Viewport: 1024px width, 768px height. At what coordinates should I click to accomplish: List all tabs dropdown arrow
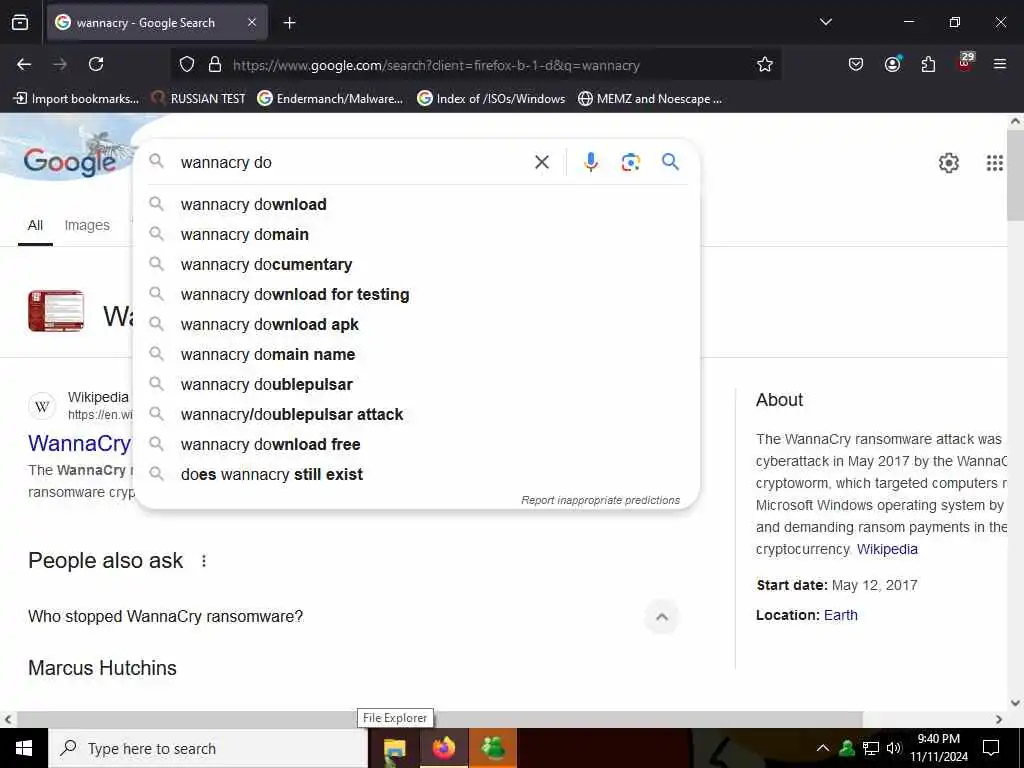[825, 22]
